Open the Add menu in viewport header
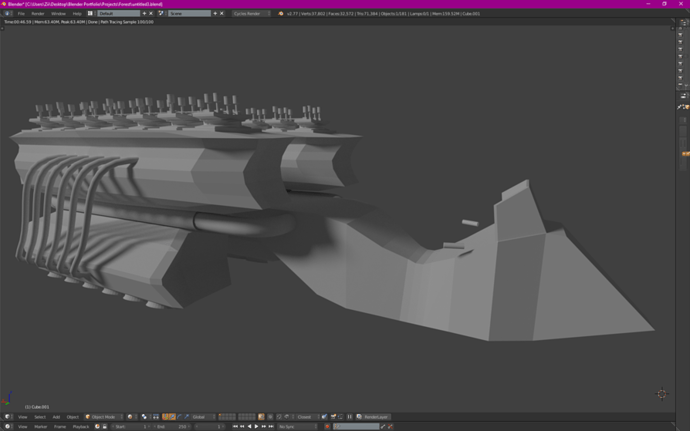The image size is (690, 431). coord(56,417)
